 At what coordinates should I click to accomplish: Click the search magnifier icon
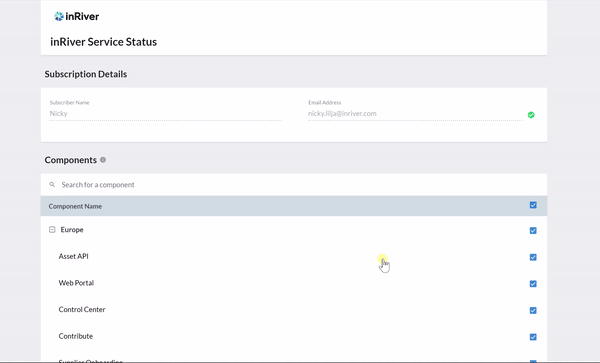click(x=52, y=185)
